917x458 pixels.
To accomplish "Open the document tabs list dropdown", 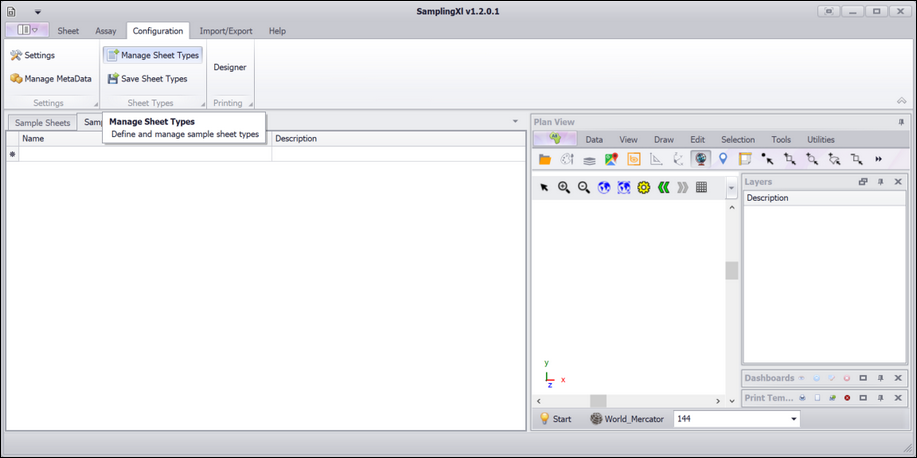I will coord(515,121).
